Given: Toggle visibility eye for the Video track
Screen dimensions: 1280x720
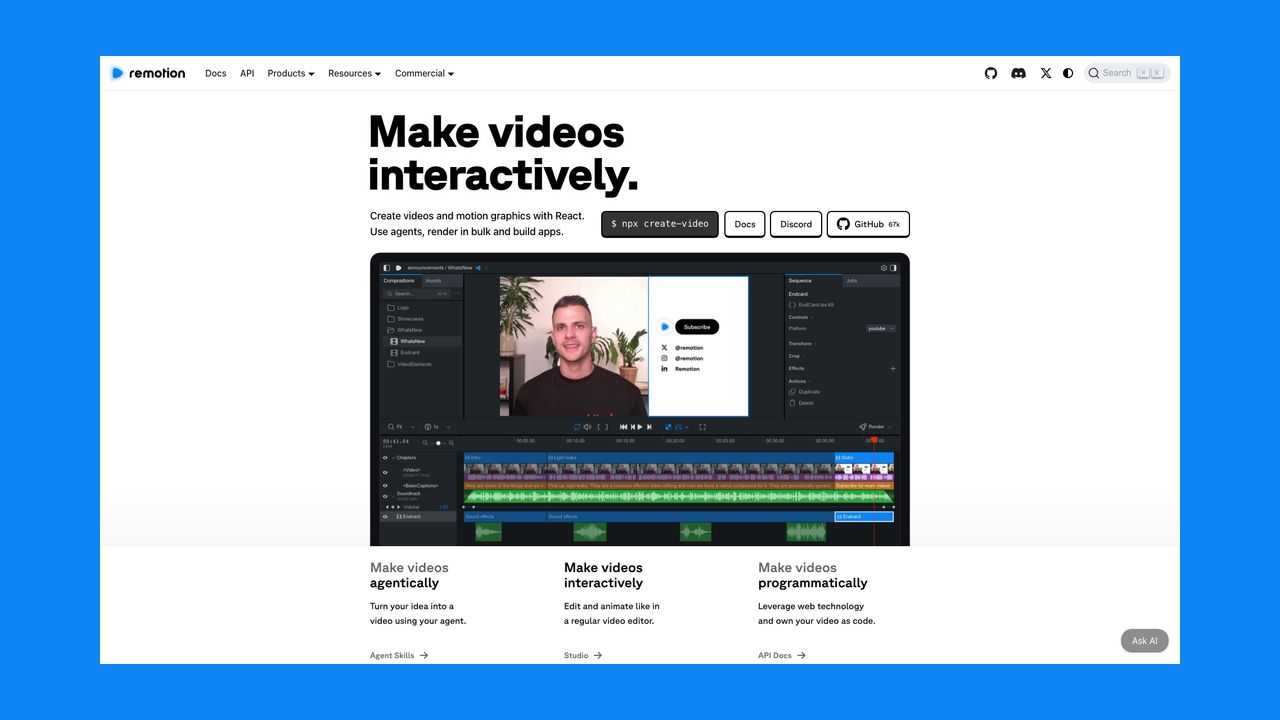Looking at the screenshot, I should coord(385,471).
